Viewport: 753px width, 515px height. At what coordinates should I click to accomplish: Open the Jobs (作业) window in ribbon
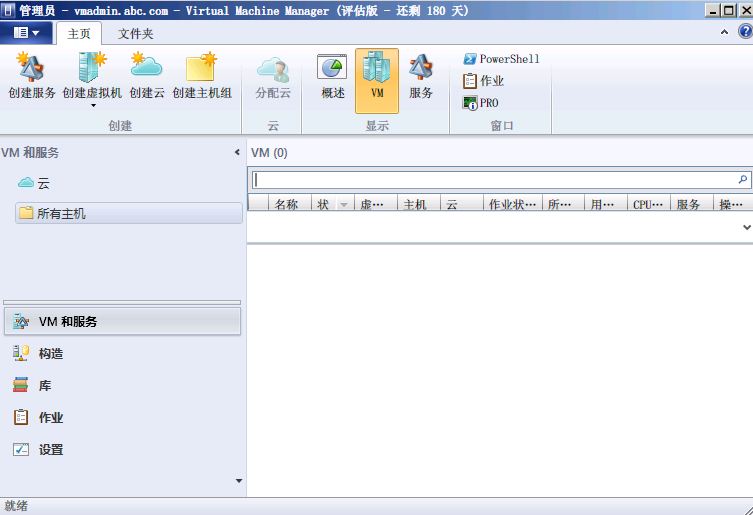(484, 81)
